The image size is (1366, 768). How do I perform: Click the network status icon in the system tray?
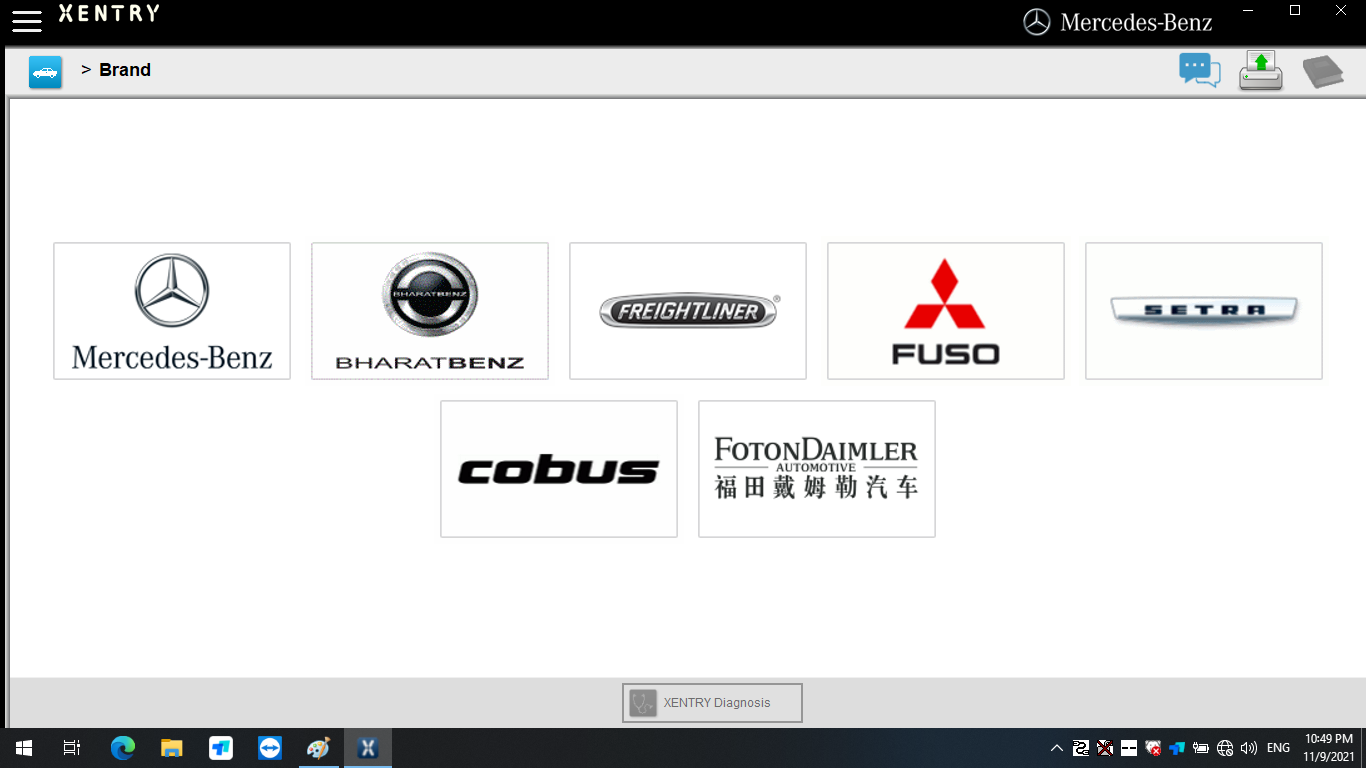(1225, 747)
